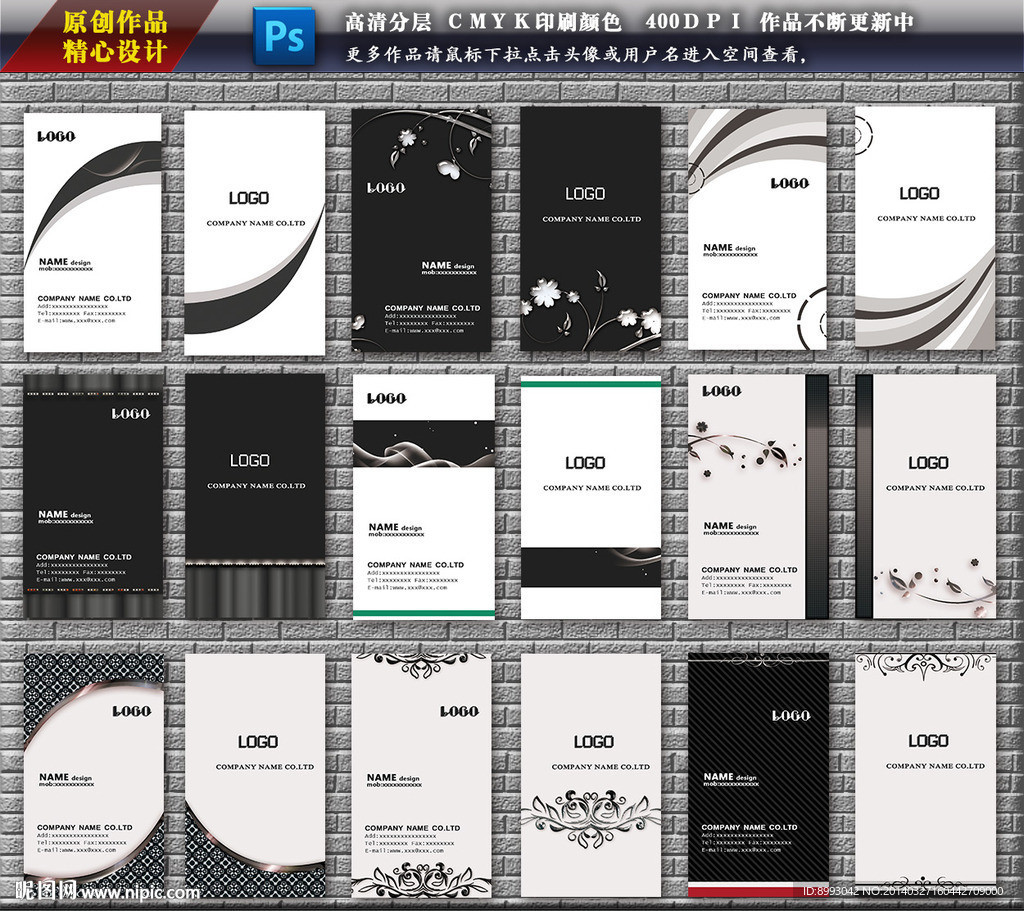
Task: Select the patterned-corner card with circular white center
Action: pyautogui.click(x=94, y=775)
